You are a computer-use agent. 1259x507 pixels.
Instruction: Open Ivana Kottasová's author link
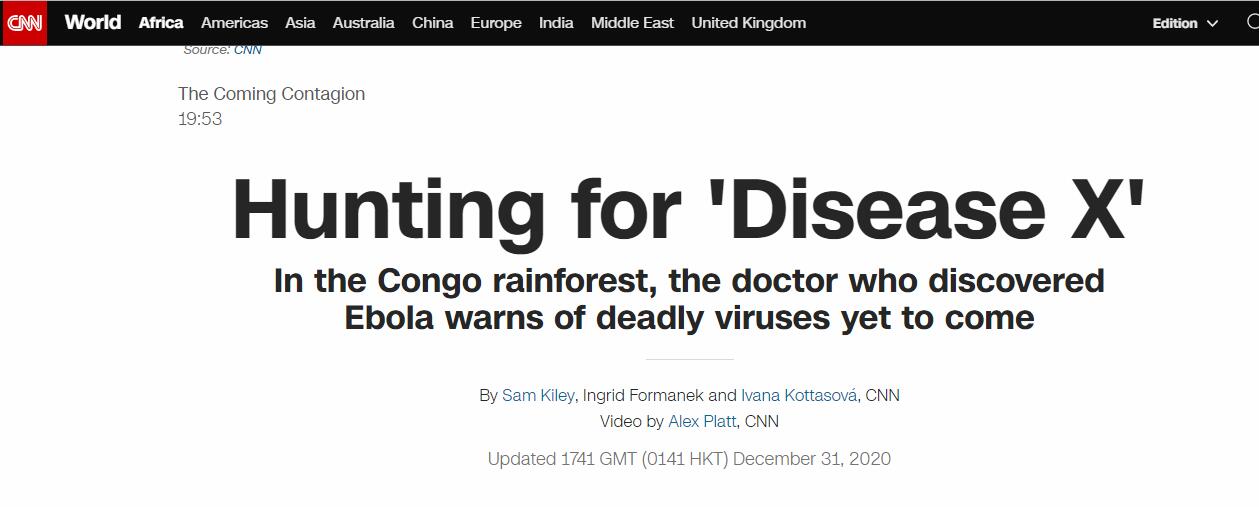tap(799, 395)
